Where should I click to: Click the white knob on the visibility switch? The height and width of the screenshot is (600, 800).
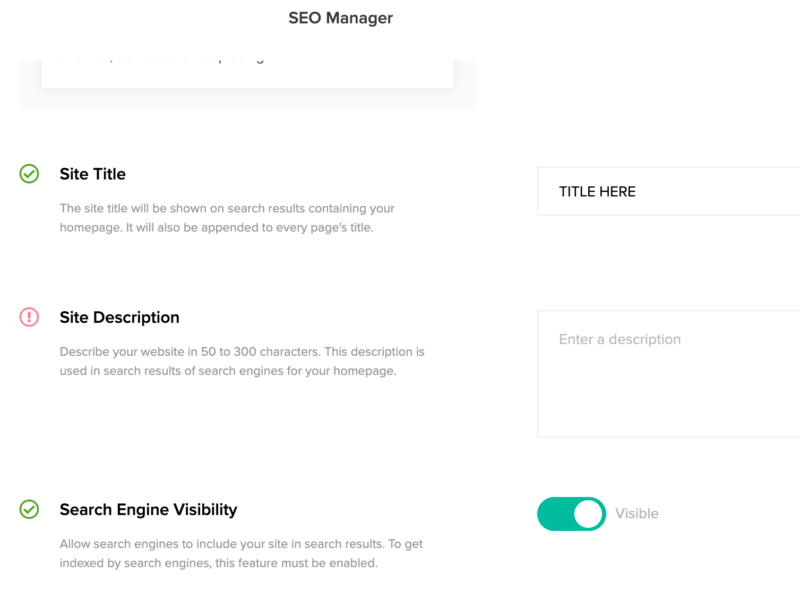(x=589, y=514)
